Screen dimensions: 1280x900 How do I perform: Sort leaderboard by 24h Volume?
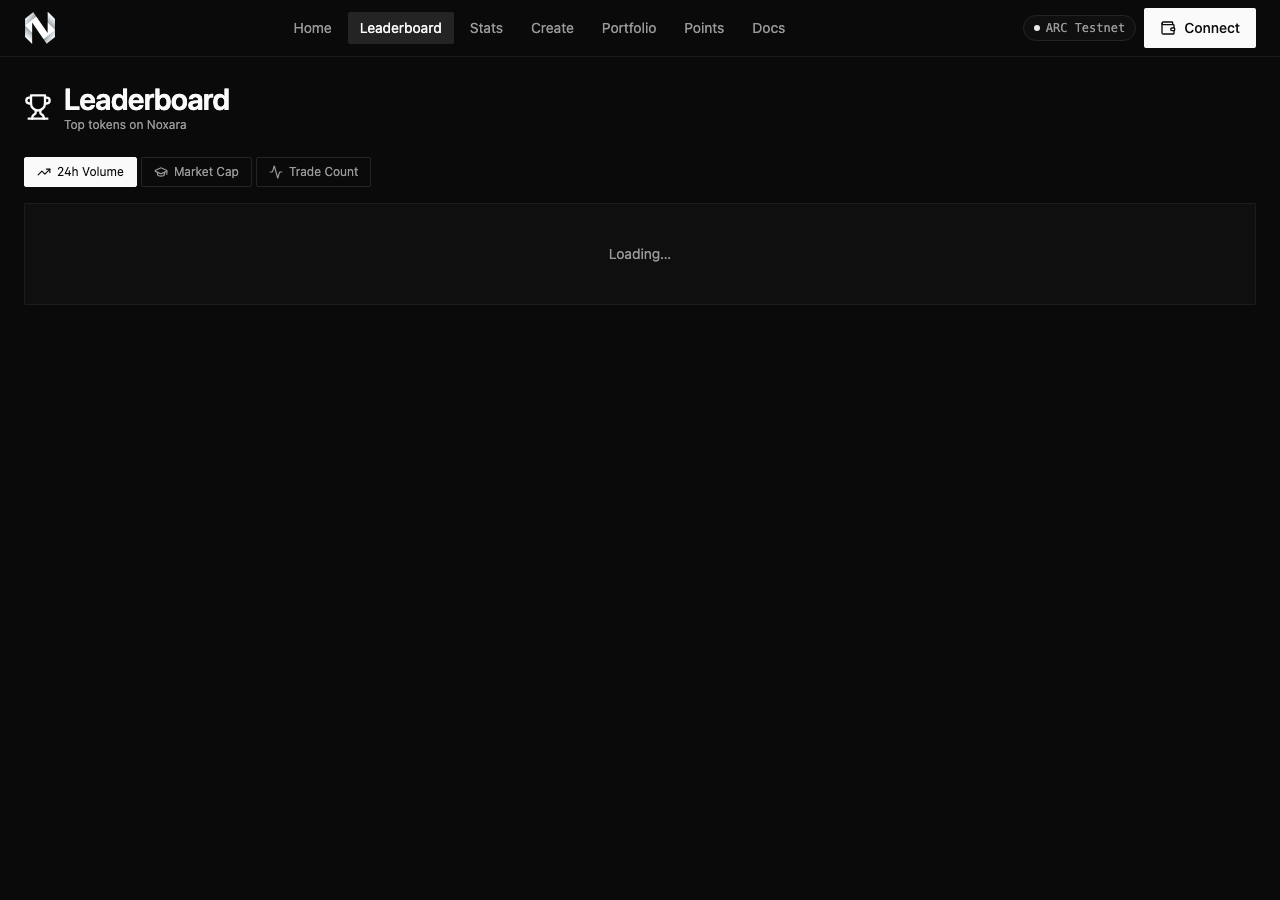coord(80,172)
